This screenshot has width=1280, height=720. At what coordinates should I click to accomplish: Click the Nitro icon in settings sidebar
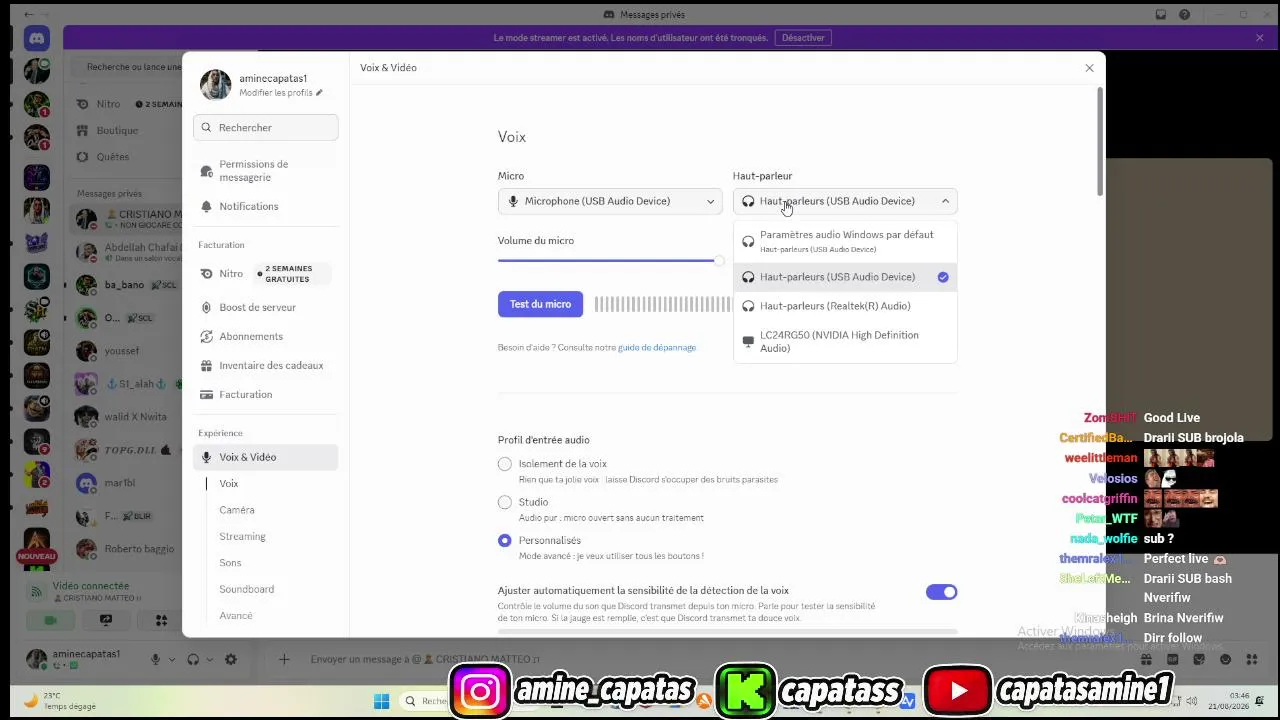coord(207,273)
